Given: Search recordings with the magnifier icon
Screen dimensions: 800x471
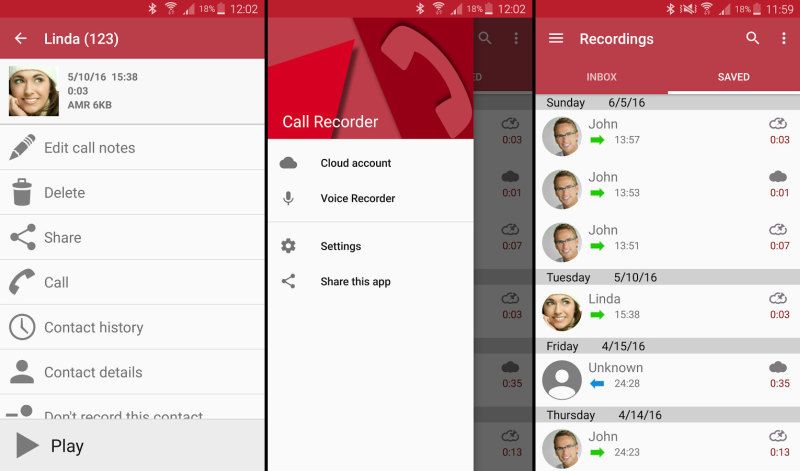Looking at the screenshot, I should coord(753,38).
